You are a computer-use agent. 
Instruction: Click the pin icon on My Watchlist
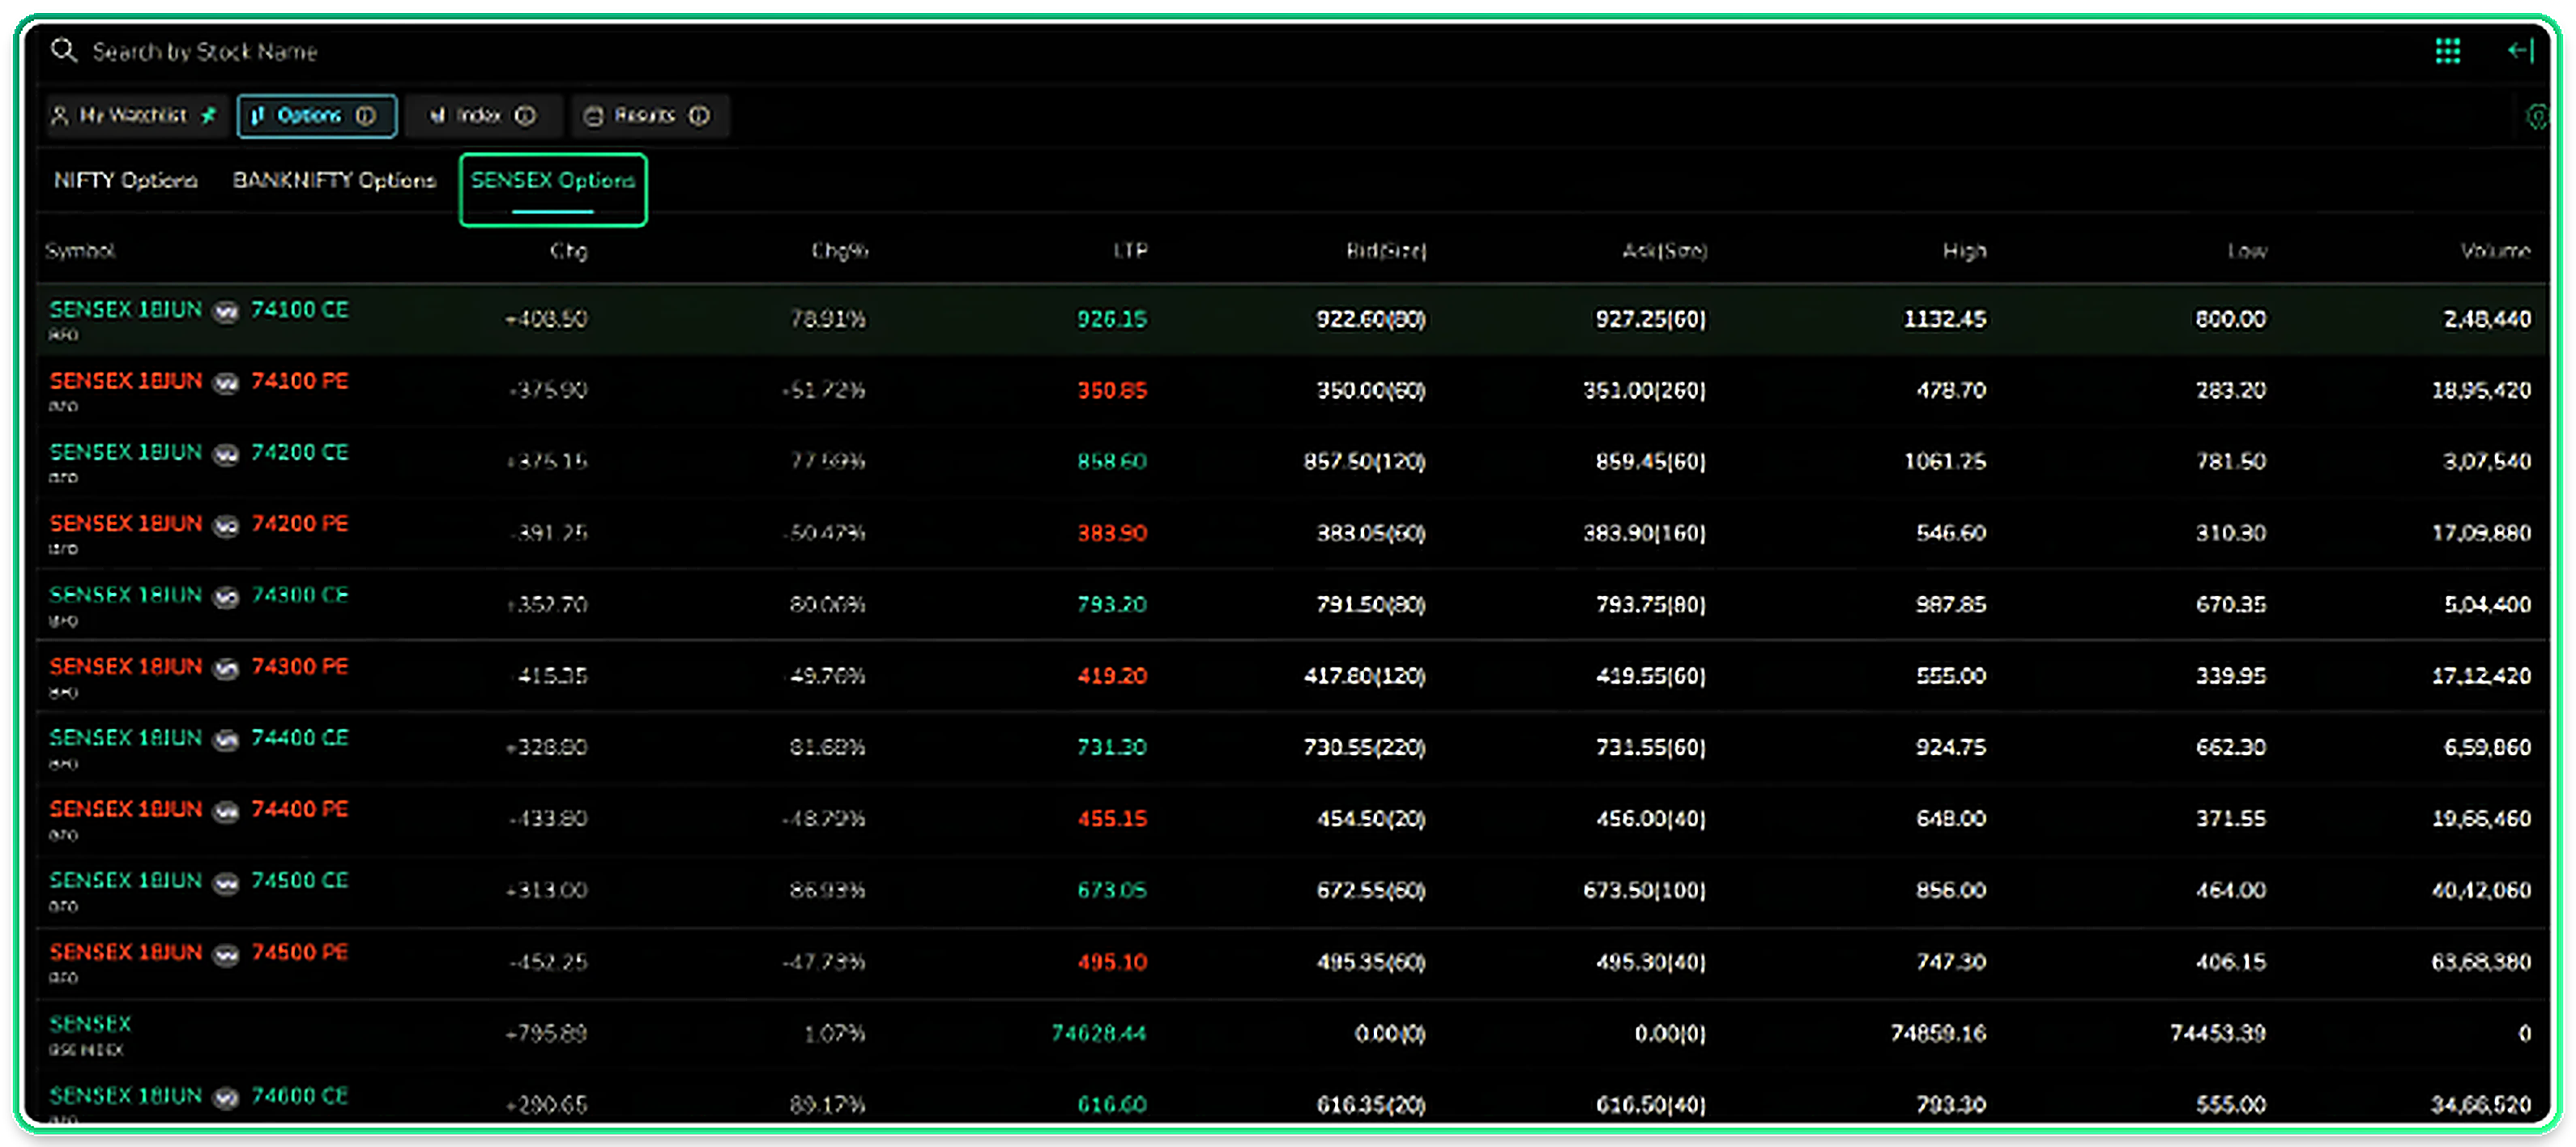pyautogui.click(x=209, y=116)
